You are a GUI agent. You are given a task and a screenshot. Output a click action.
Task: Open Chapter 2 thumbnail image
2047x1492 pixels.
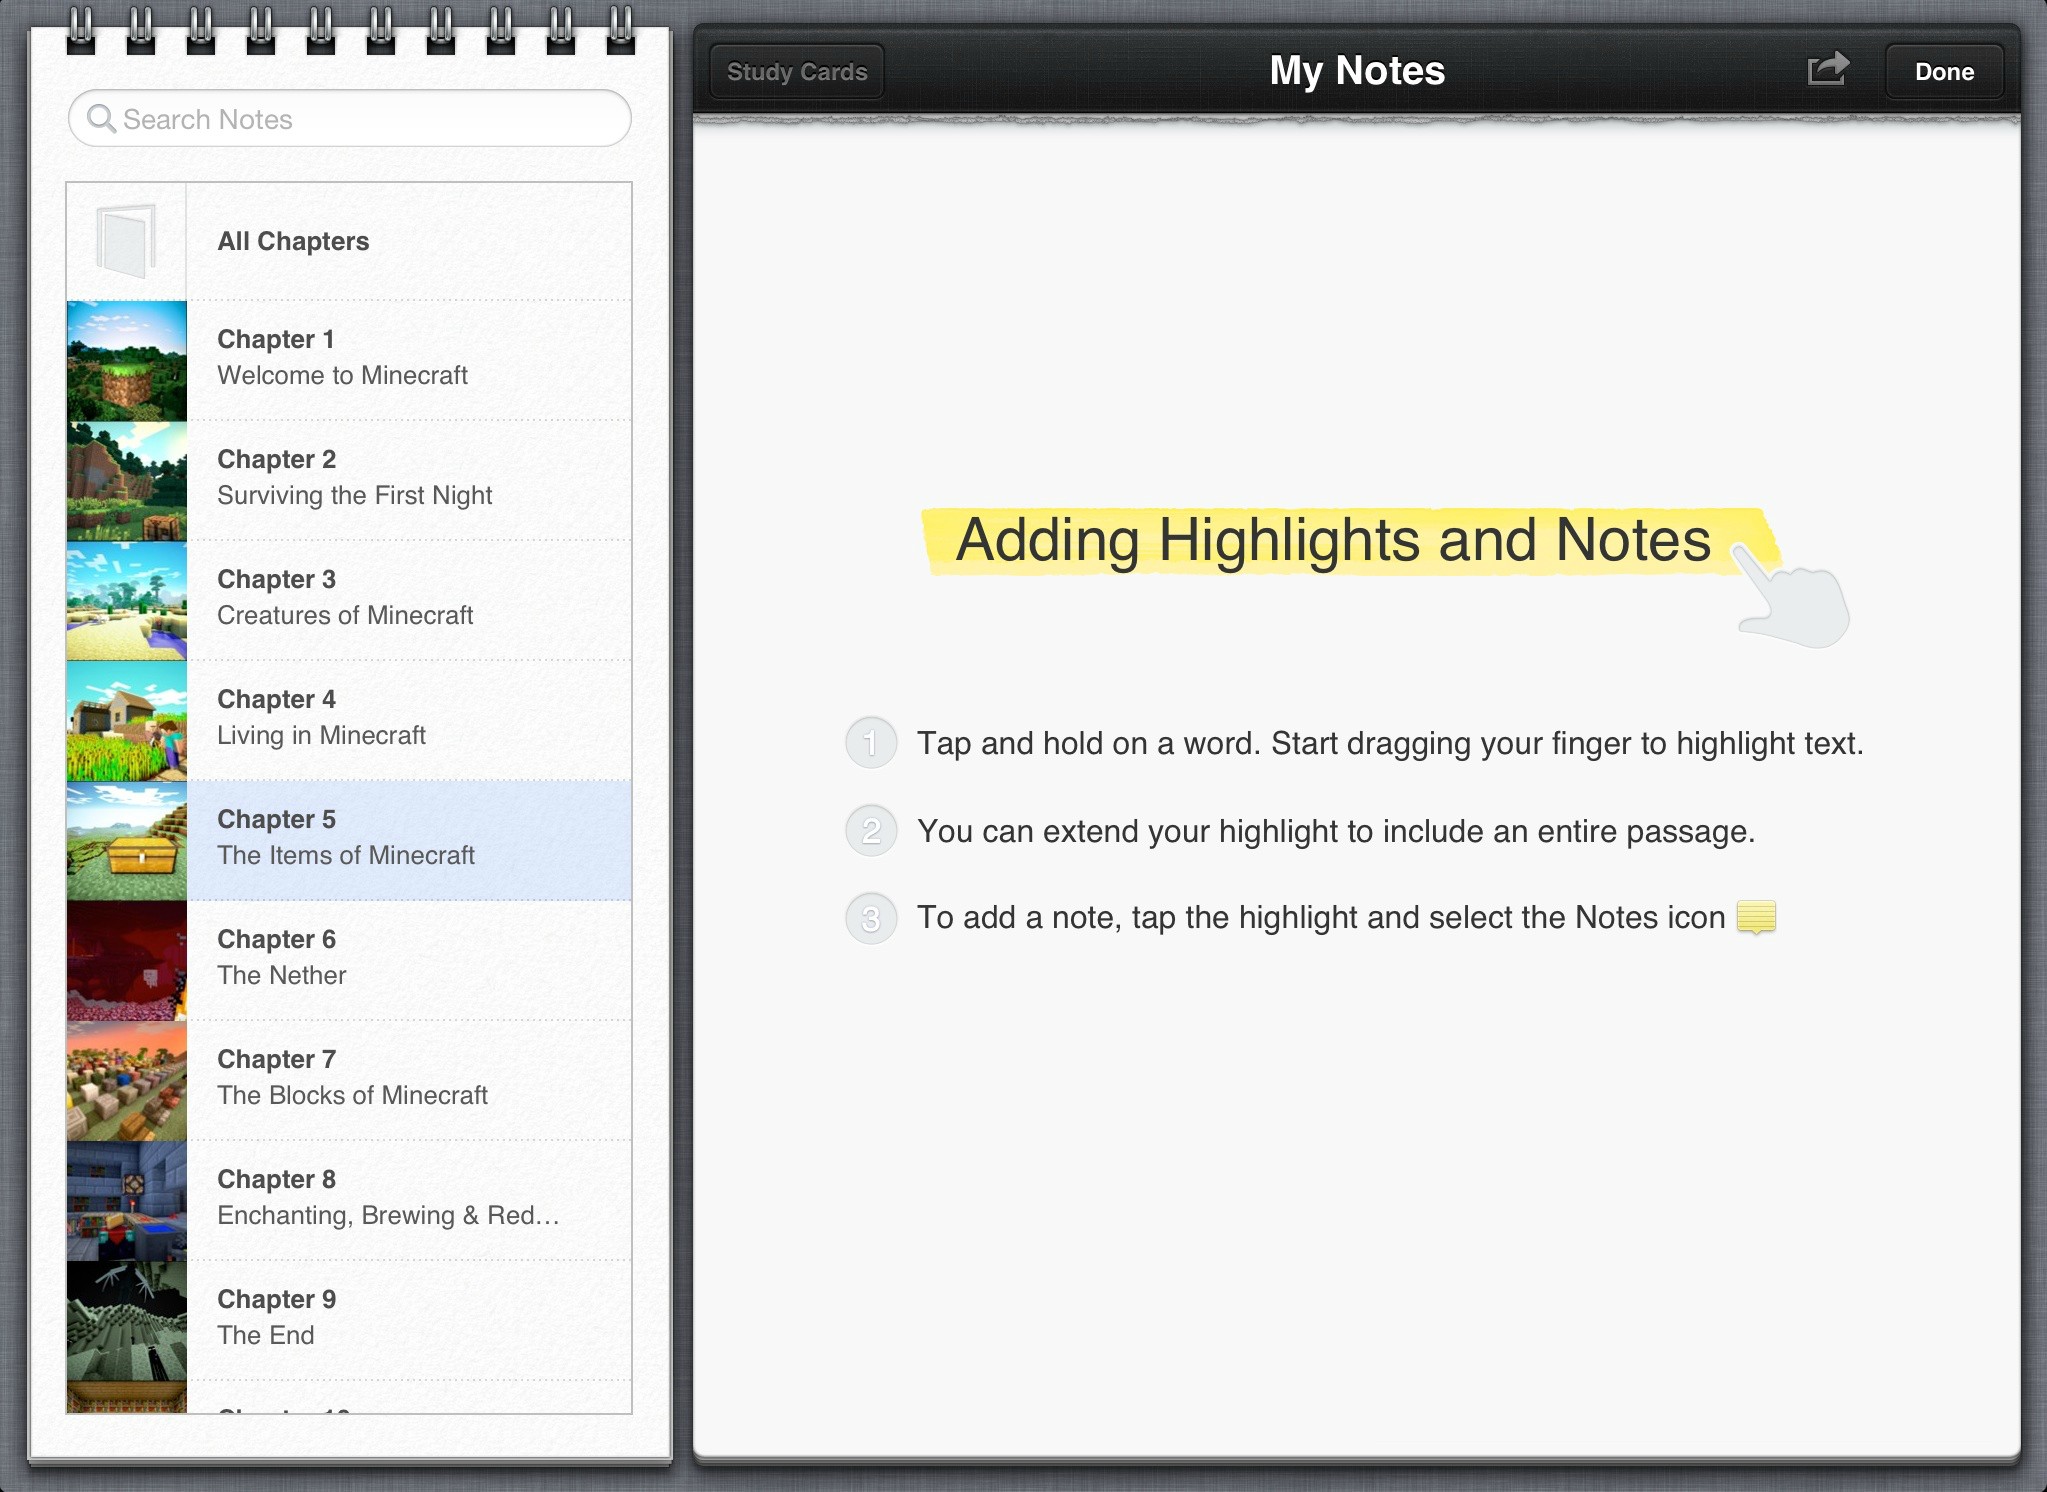point(127,481)
